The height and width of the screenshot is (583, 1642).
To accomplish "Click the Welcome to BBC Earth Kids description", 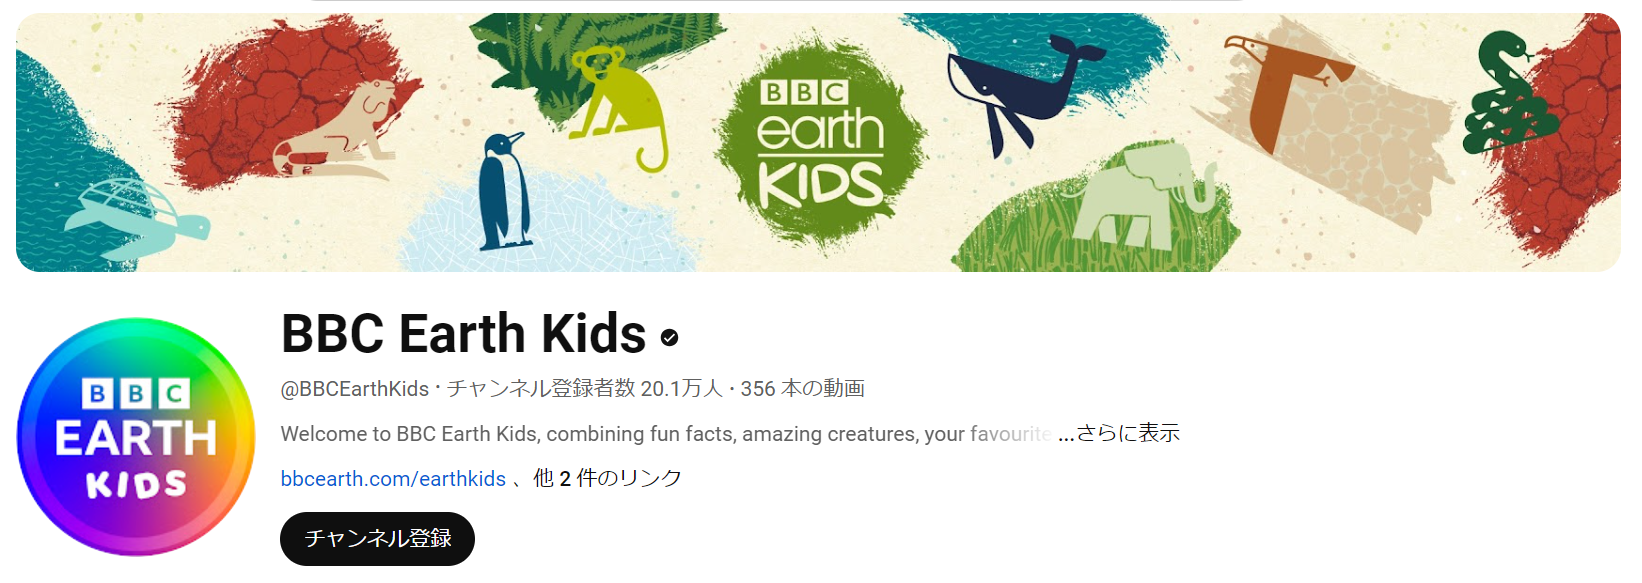I will (x=665, y=433).
